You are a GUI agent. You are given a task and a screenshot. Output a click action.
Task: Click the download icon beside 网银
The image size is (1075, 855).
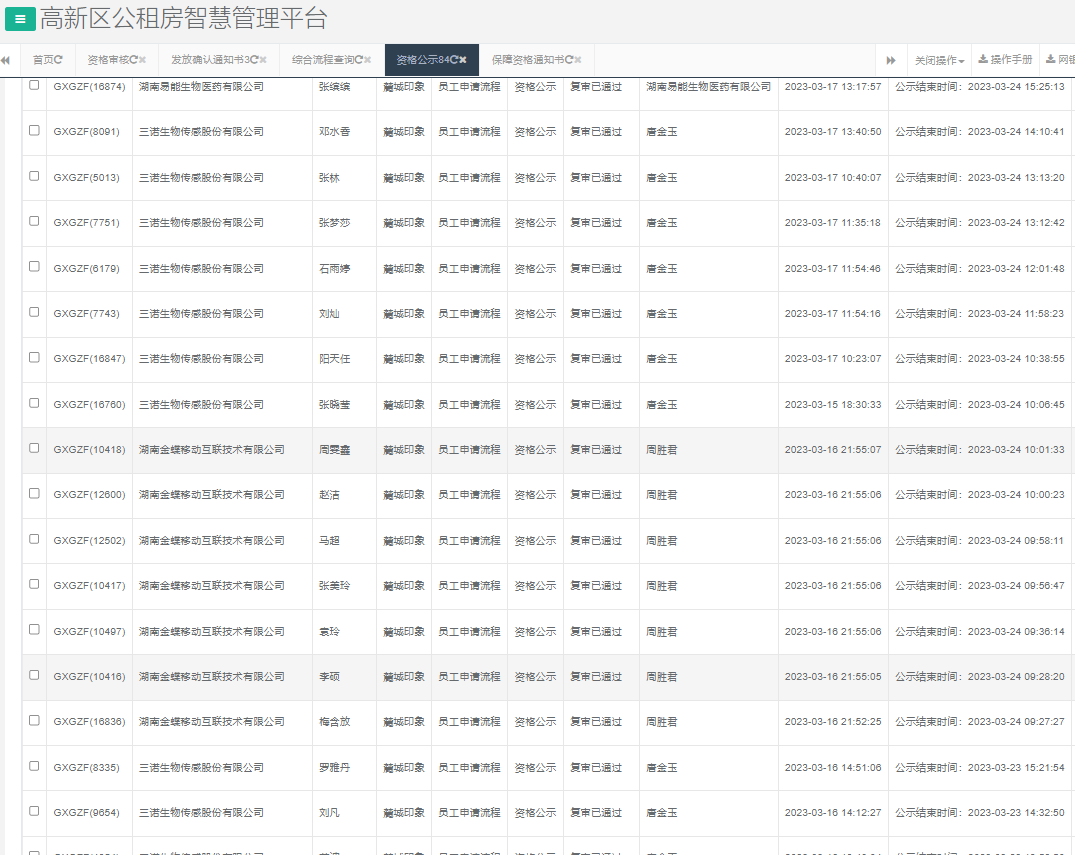[1050, 59]
